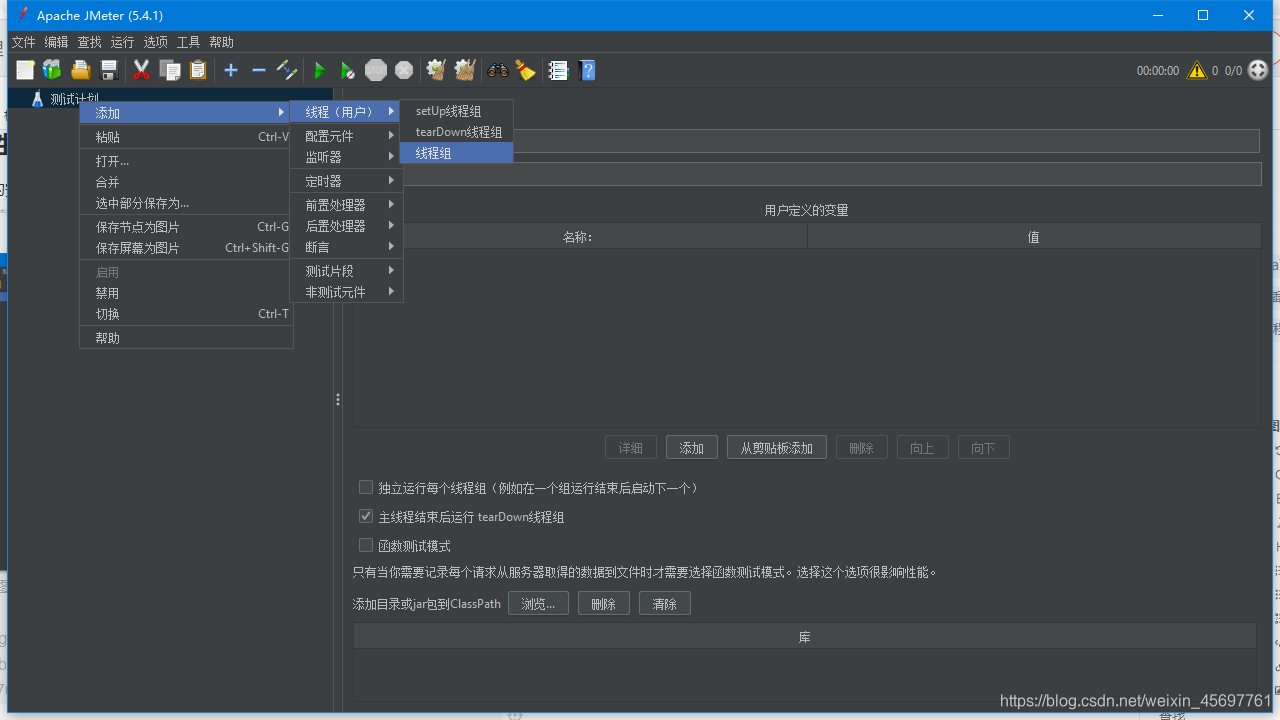This screenshot has height=720, width=1280.
Task: Click the Search binoculars icon
Action: 497,70
